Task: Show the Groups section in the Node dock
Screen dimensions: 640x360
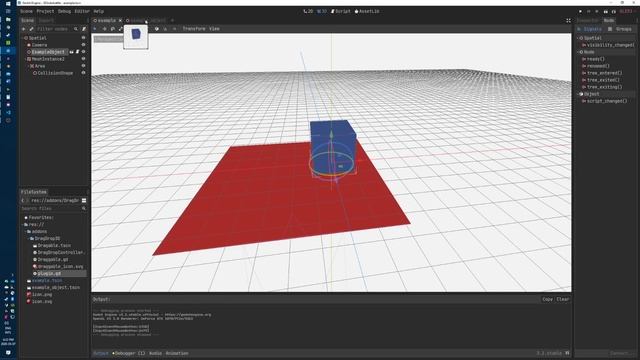Action: (x=620, y=29)
